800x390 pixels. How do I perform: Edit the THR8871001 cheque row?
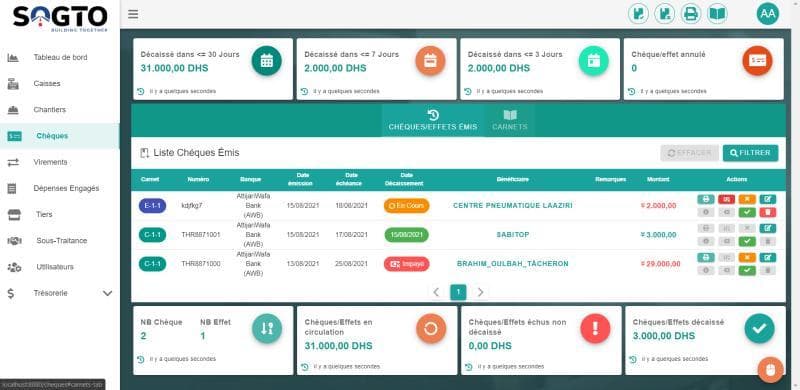(767, 228)
